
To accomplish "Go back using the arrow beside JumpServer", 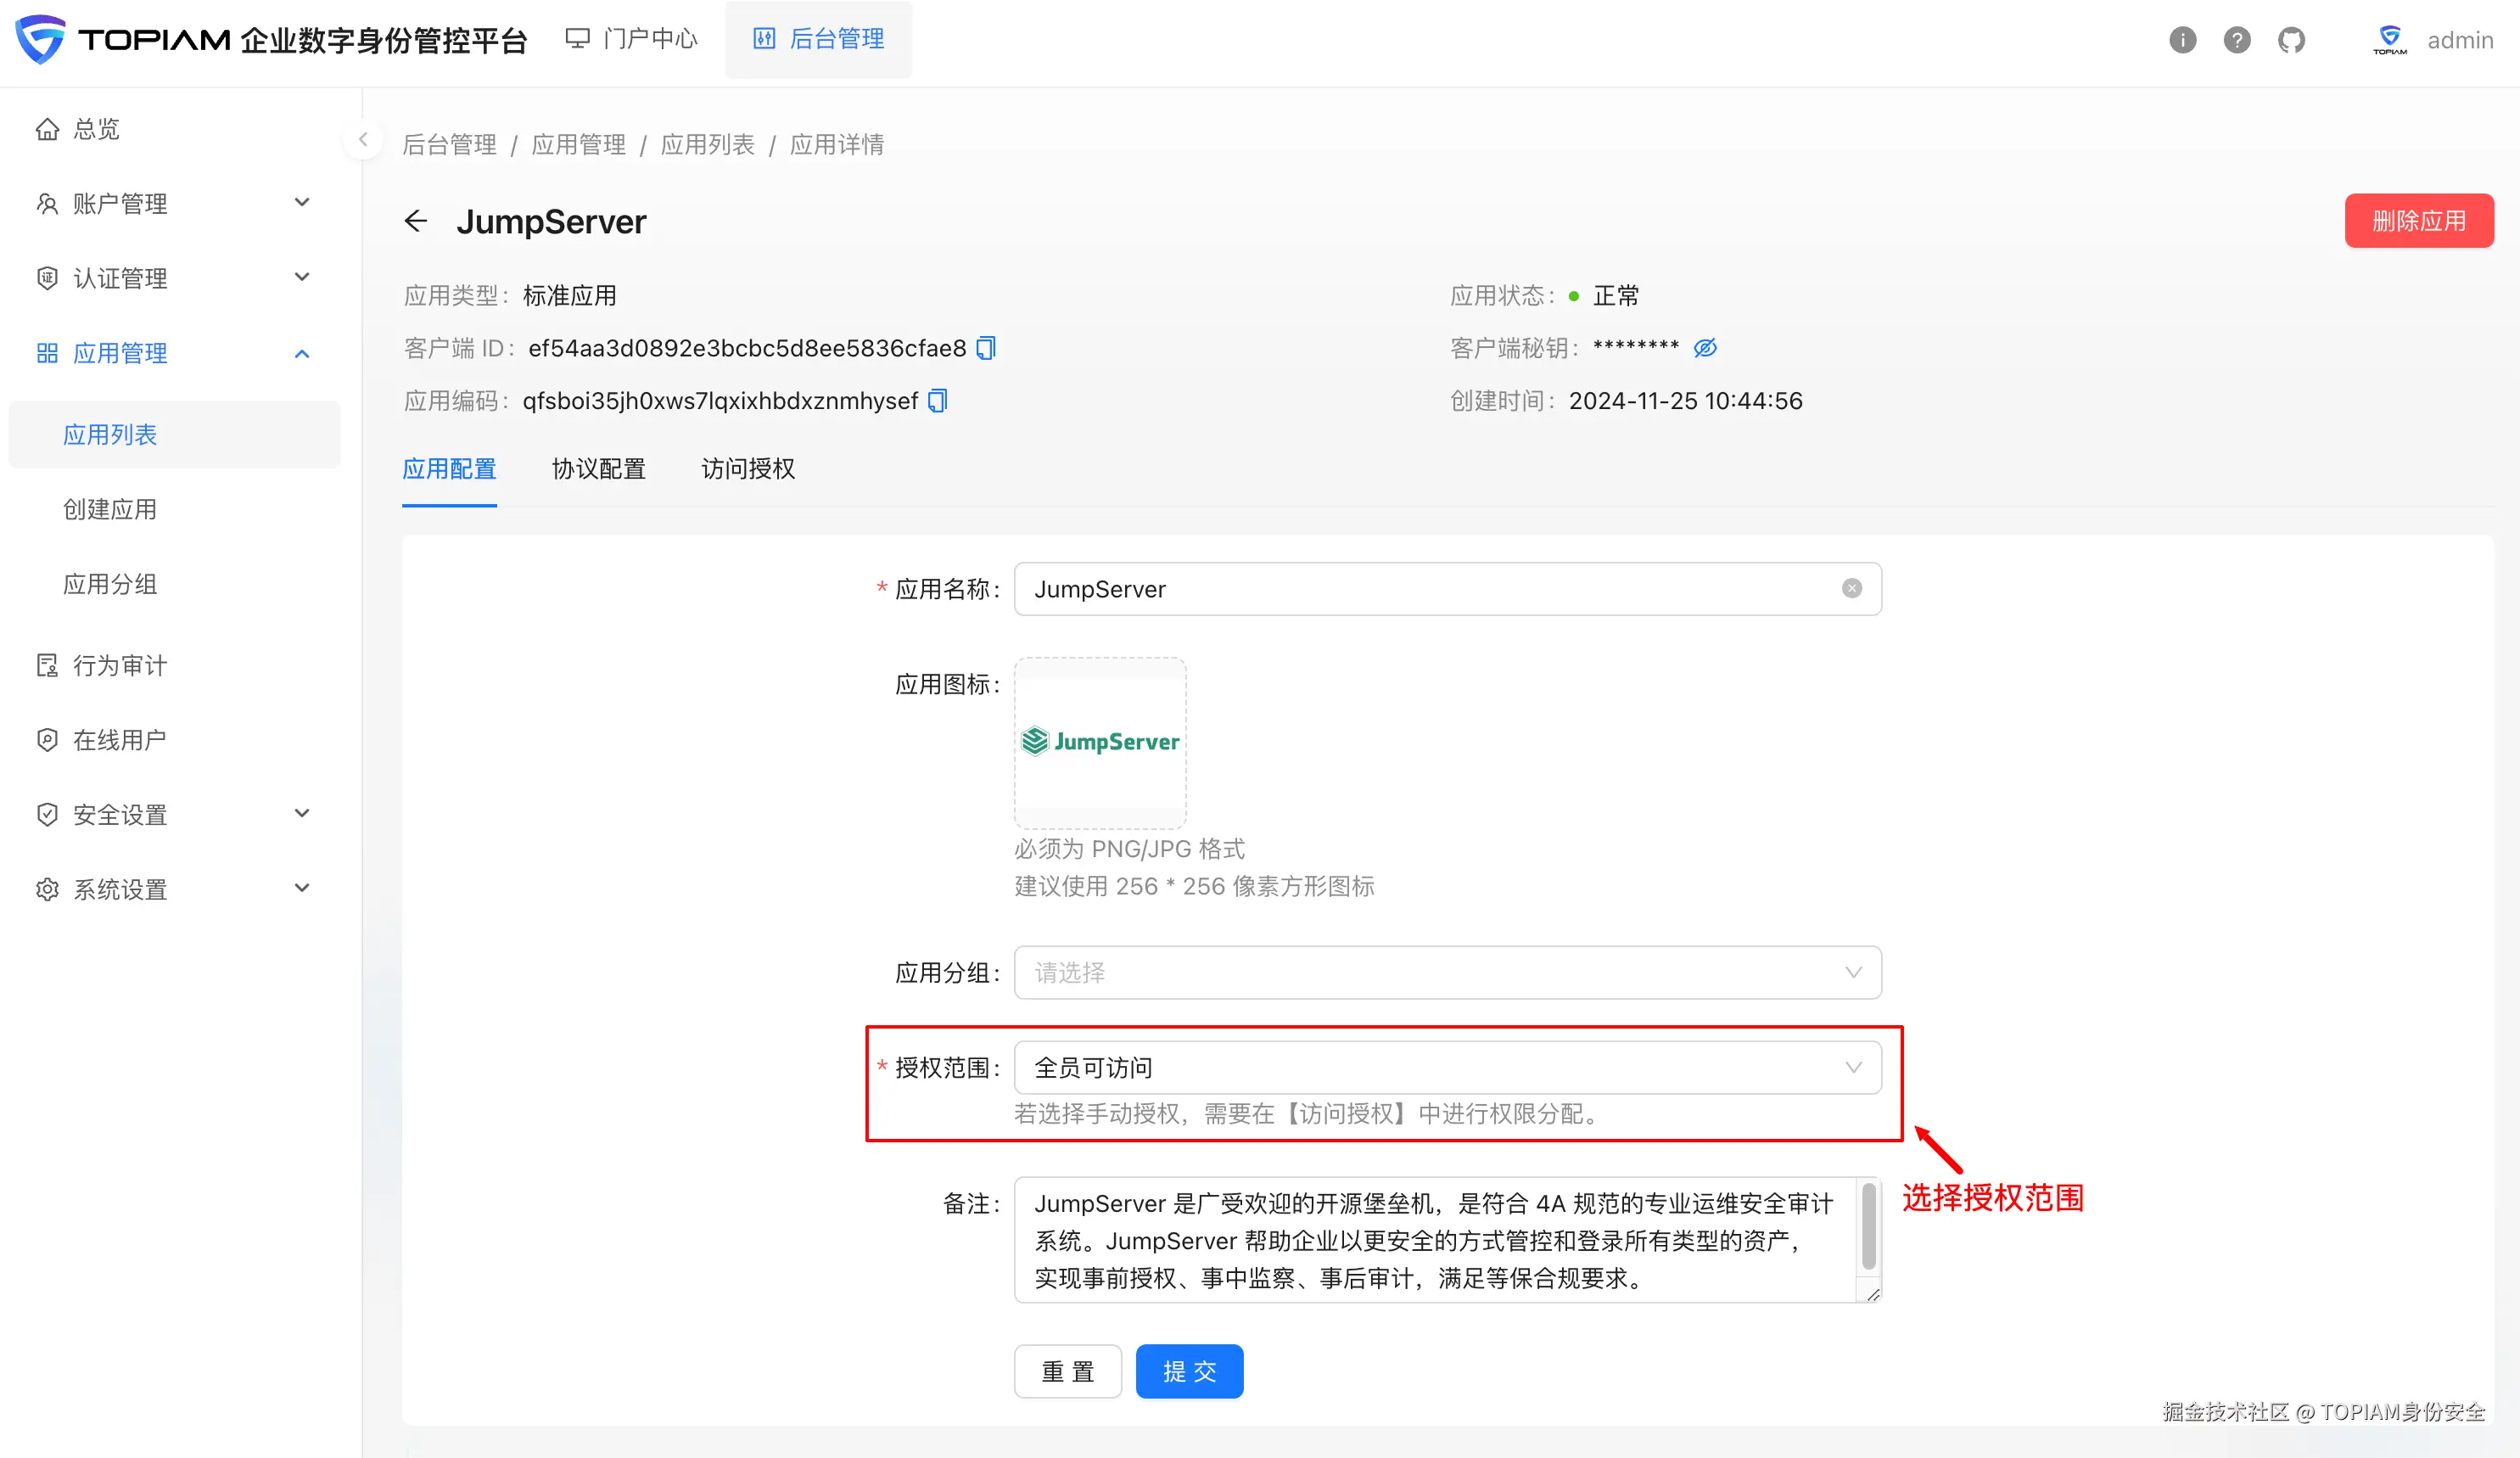I will (x=416, y=221).
